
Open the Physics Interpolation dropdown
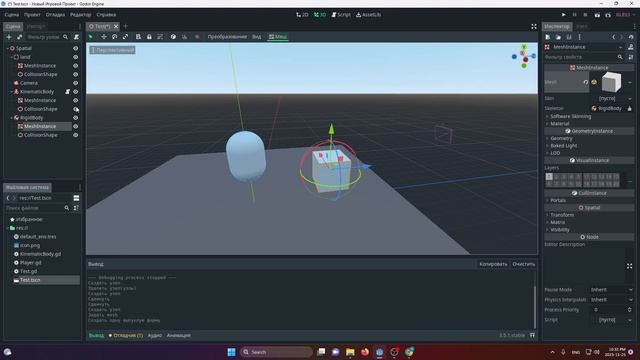pyautogui.click(x=611, y=300)
